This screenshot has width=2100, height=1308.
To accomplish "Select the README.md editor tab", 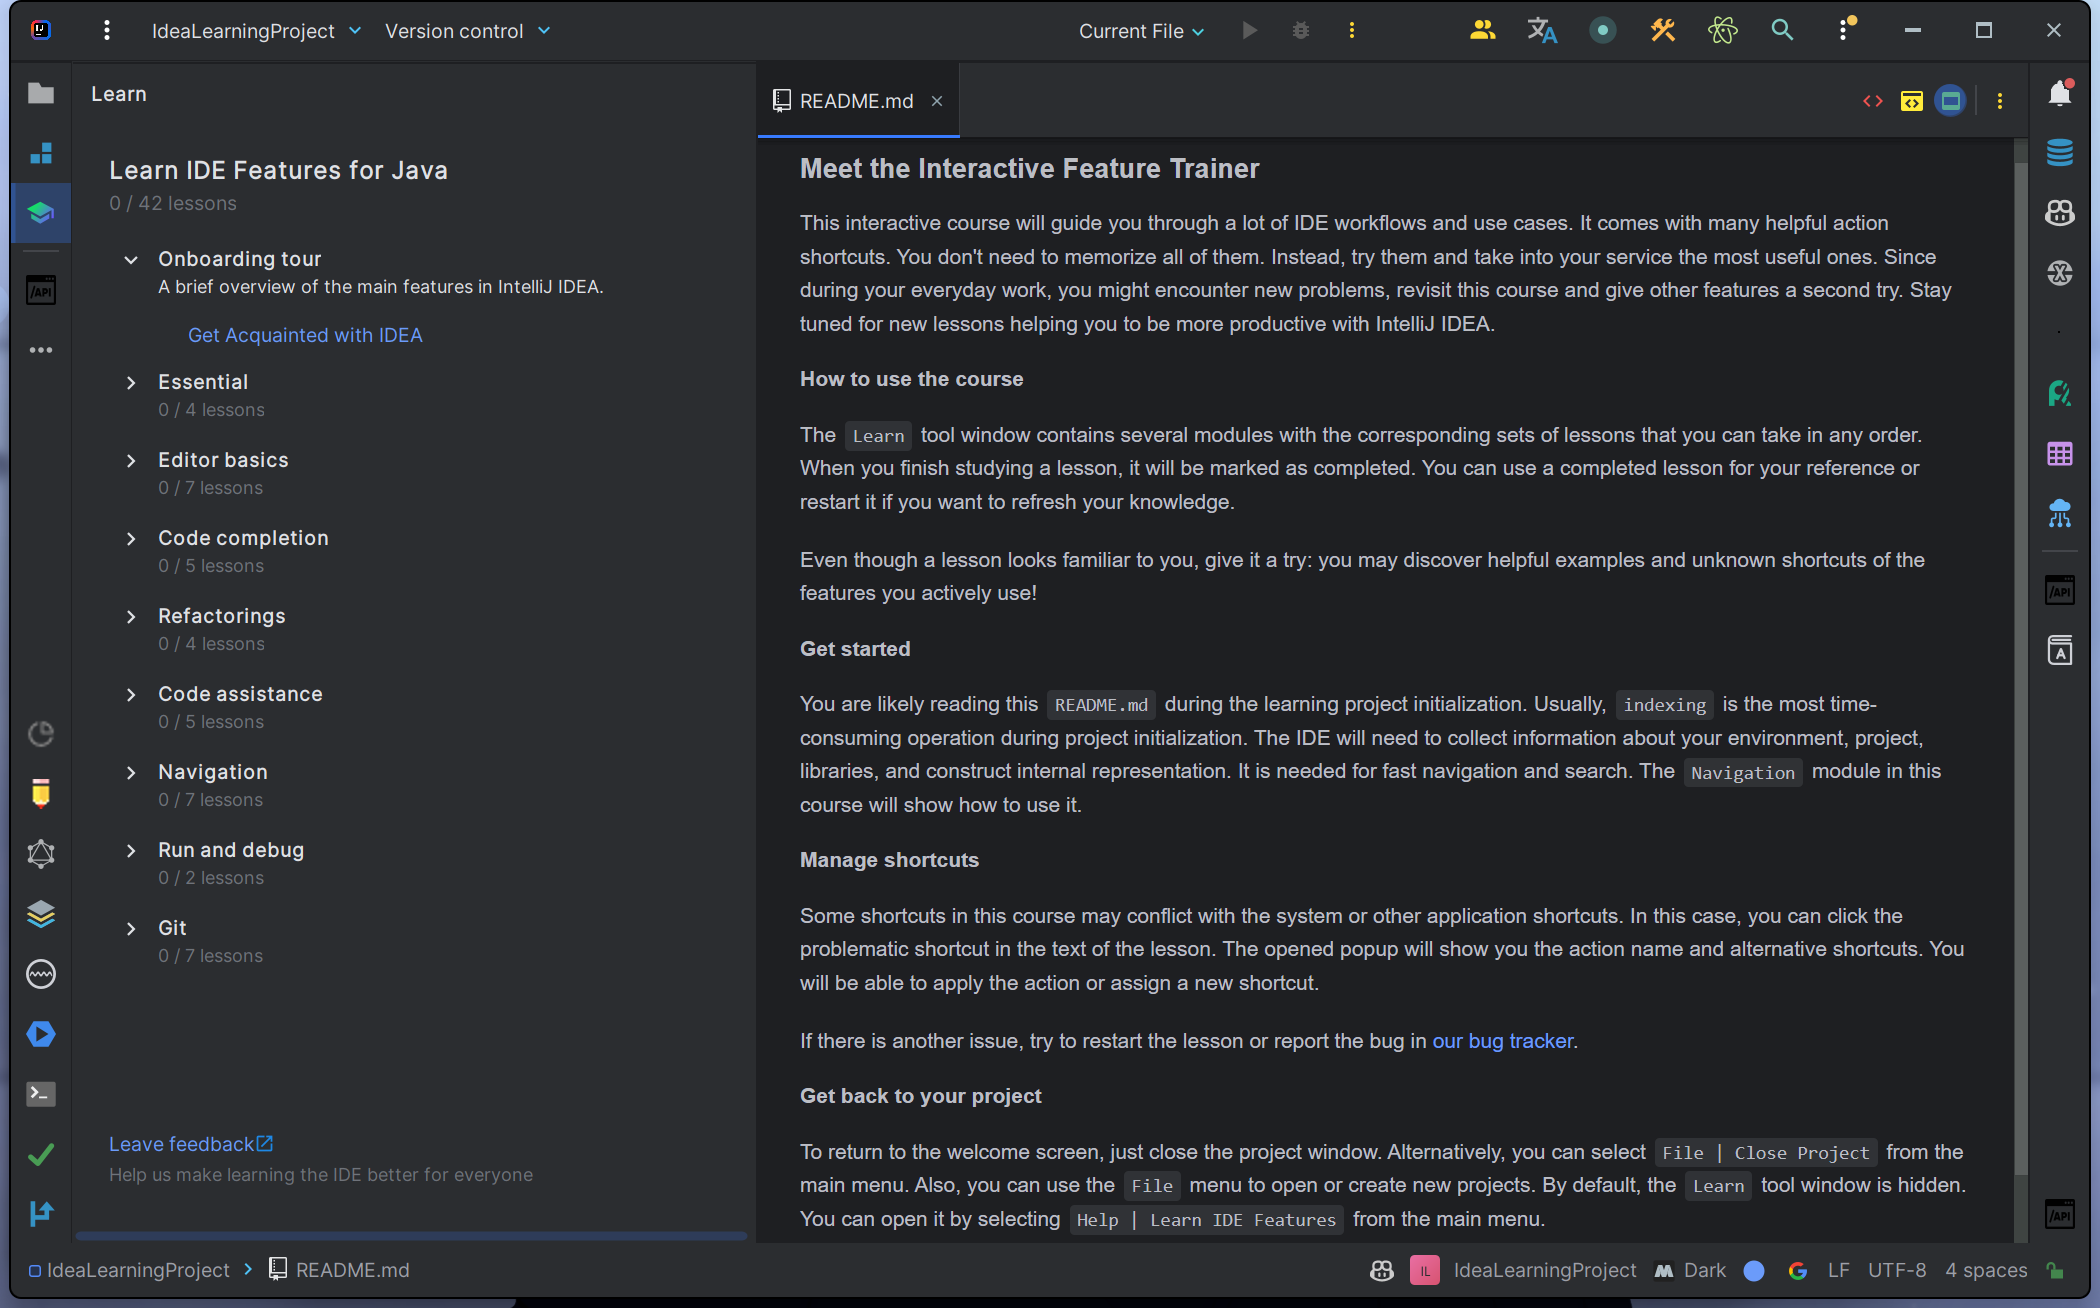I will click(856, 101).
